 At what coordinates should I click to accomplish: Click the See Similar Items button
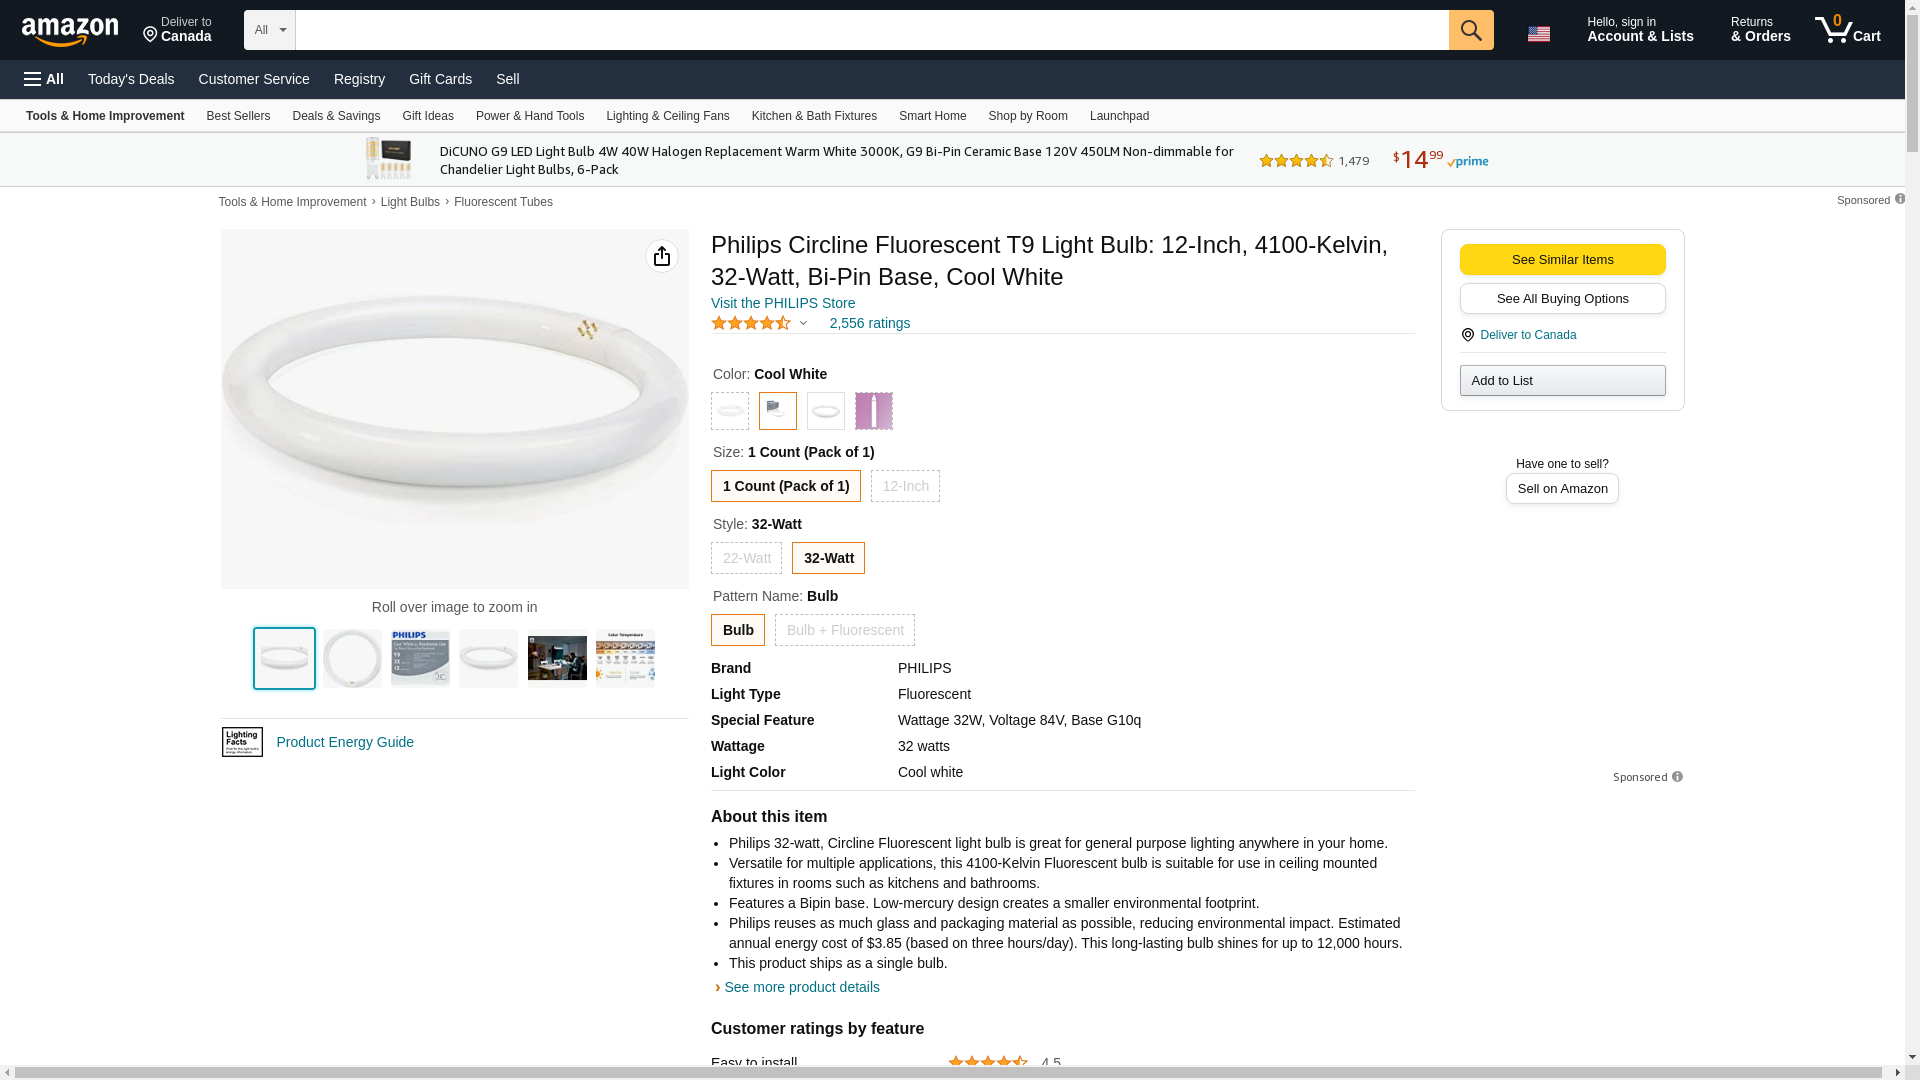(1562, 260)
